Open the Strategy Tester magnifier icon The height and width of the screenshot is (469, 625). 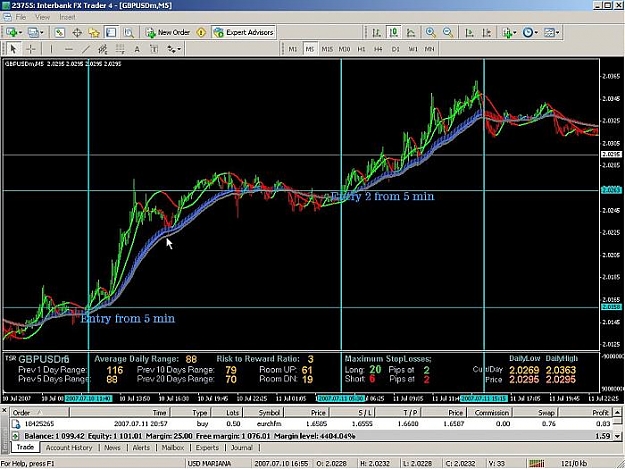click(128, 33)
